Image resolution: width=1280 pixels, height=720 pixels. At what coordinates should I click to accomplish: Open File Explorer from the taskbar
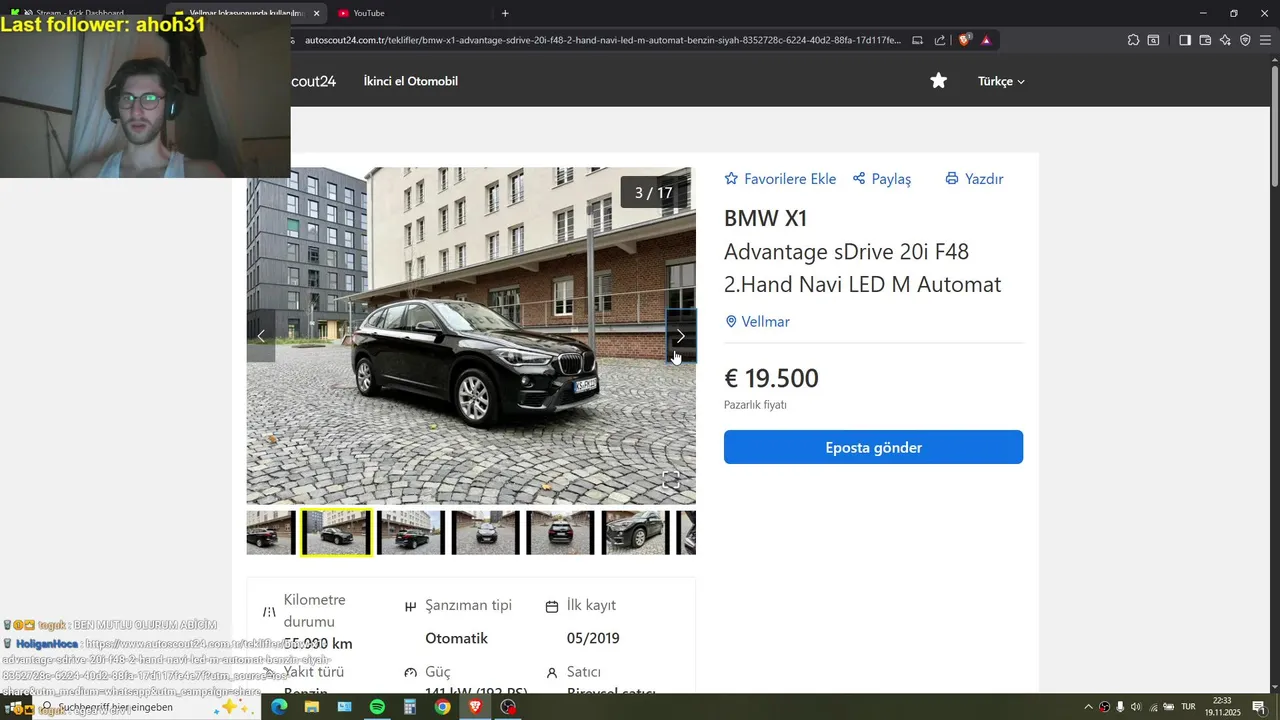pyautogui.click(x=312, y=707)
